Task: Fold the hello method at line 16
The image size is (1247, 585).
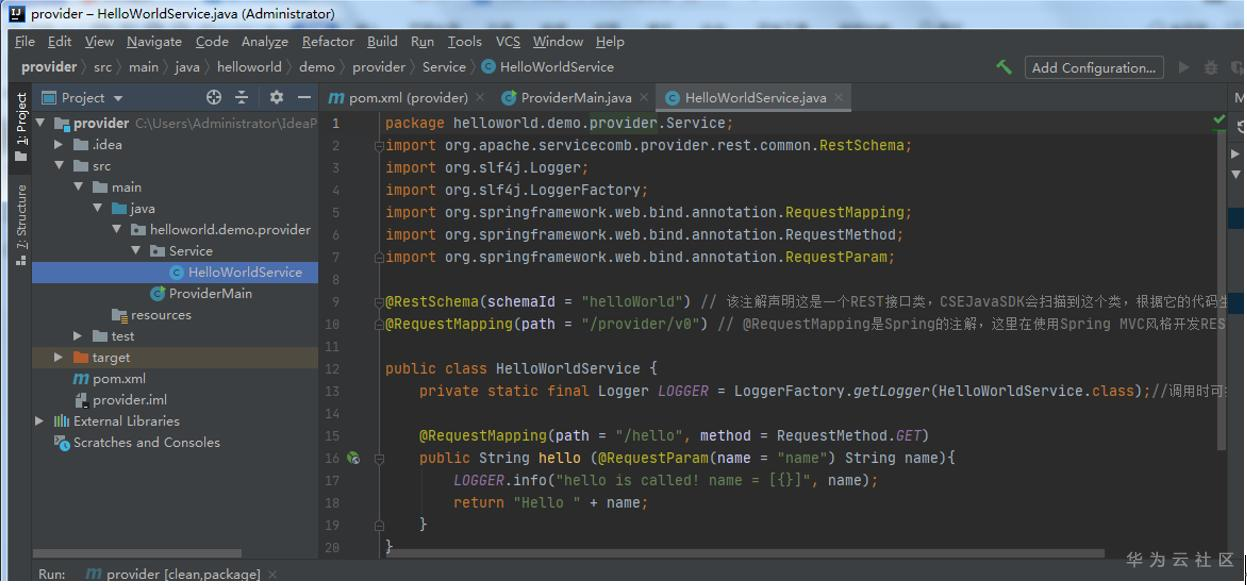Action: pos(378,458)
